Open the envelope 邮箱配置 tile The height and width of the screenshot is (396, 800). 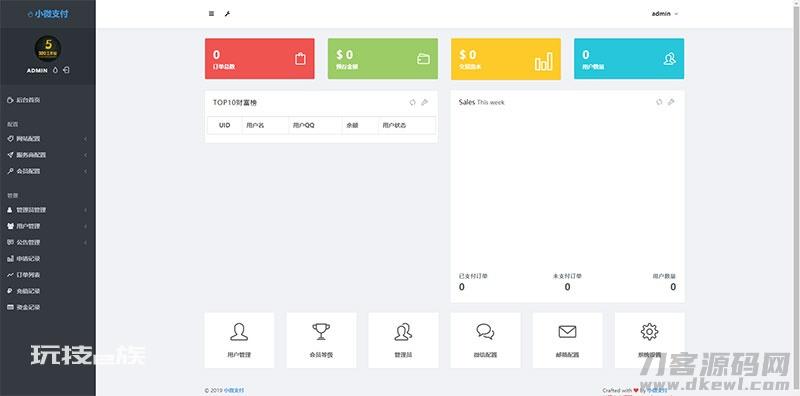coord(567,340)
